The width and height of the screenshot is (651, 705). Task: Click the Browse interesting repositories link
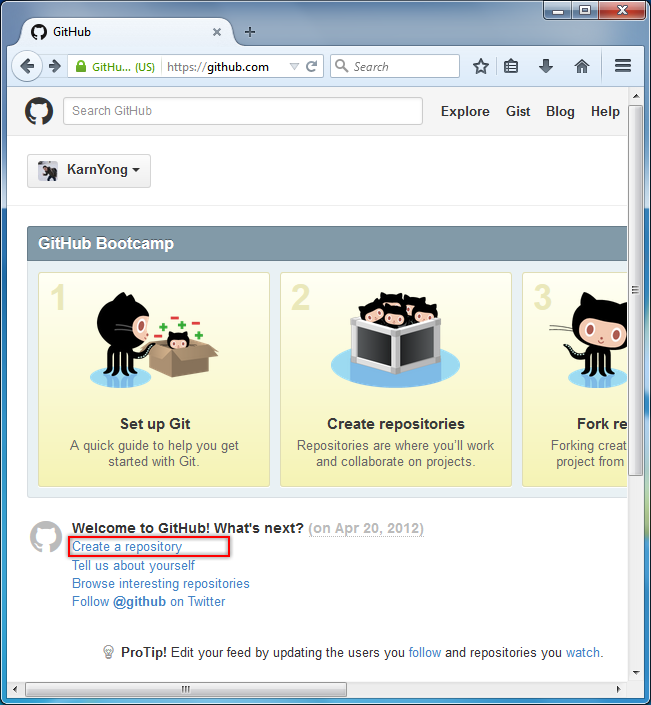161,583
